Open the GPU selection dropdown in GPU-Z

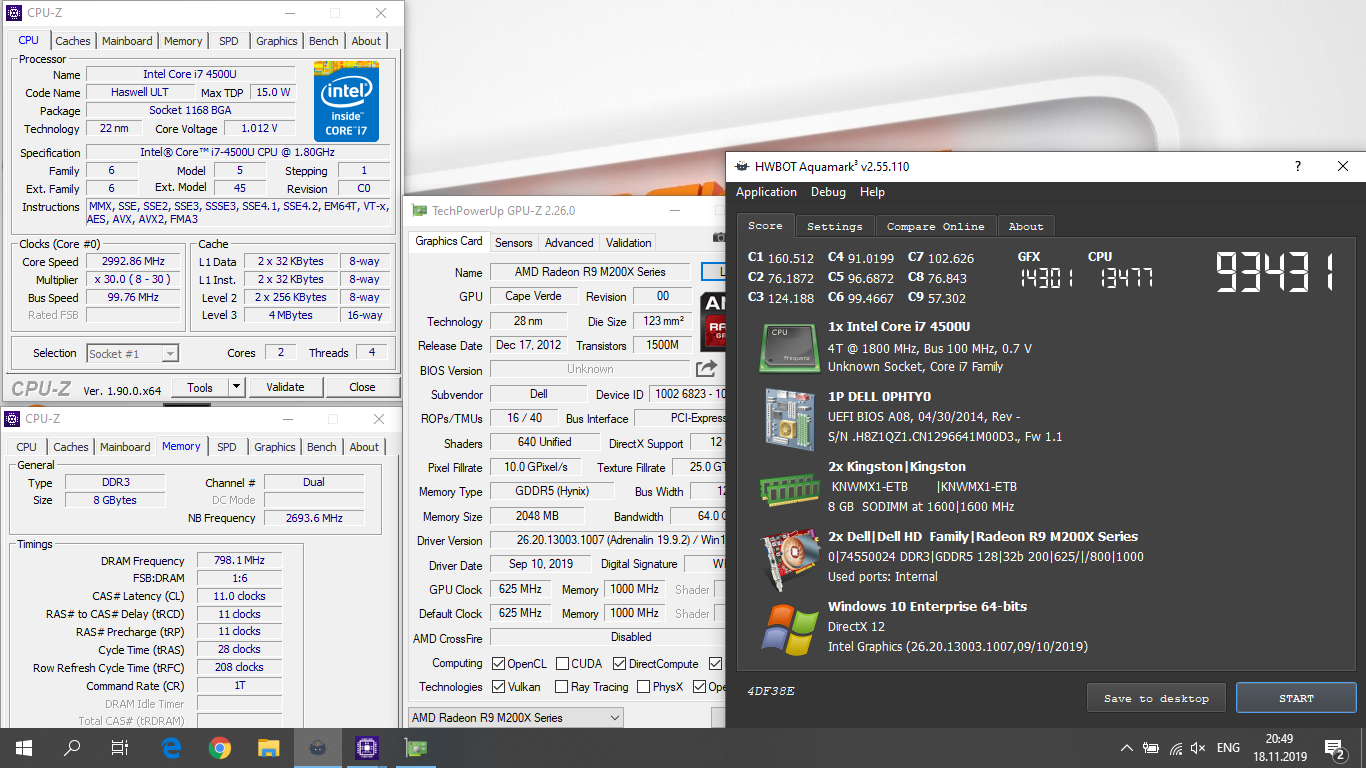pyautogui.click(x=516, y=718)
